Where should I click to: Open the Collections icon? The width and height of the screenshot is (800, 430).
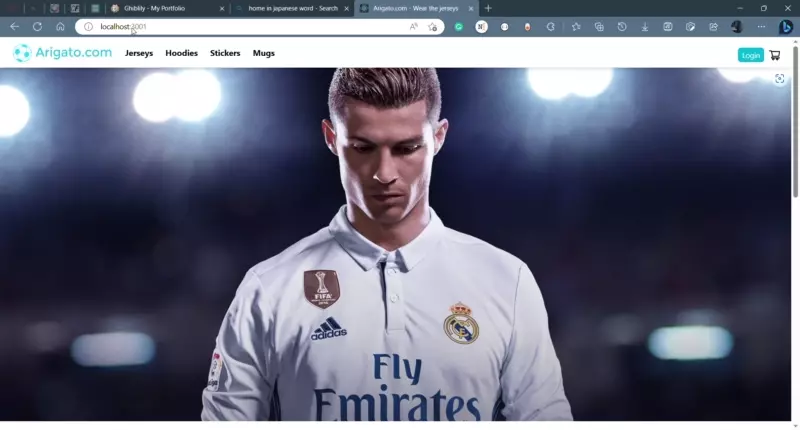point(599,27)
